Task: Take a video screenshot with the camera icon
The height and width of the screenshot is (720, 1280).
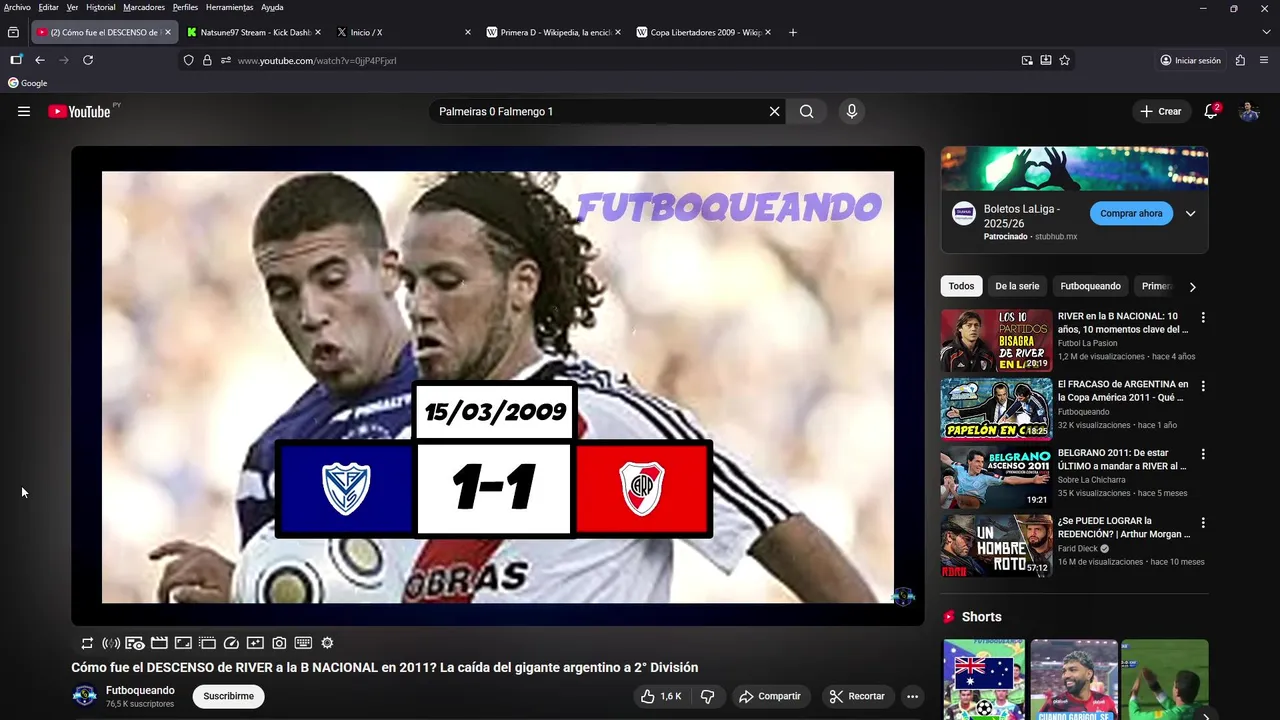Action: tap(279, 643)
